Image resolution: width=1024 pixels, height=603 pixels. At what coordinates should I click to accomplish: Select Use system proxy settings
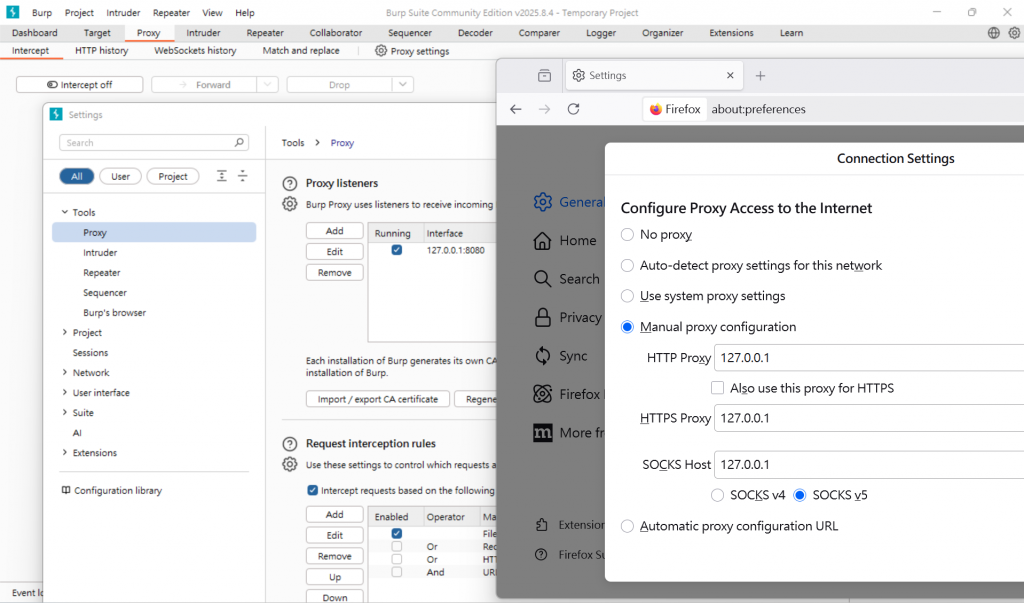tap(627, 296)
